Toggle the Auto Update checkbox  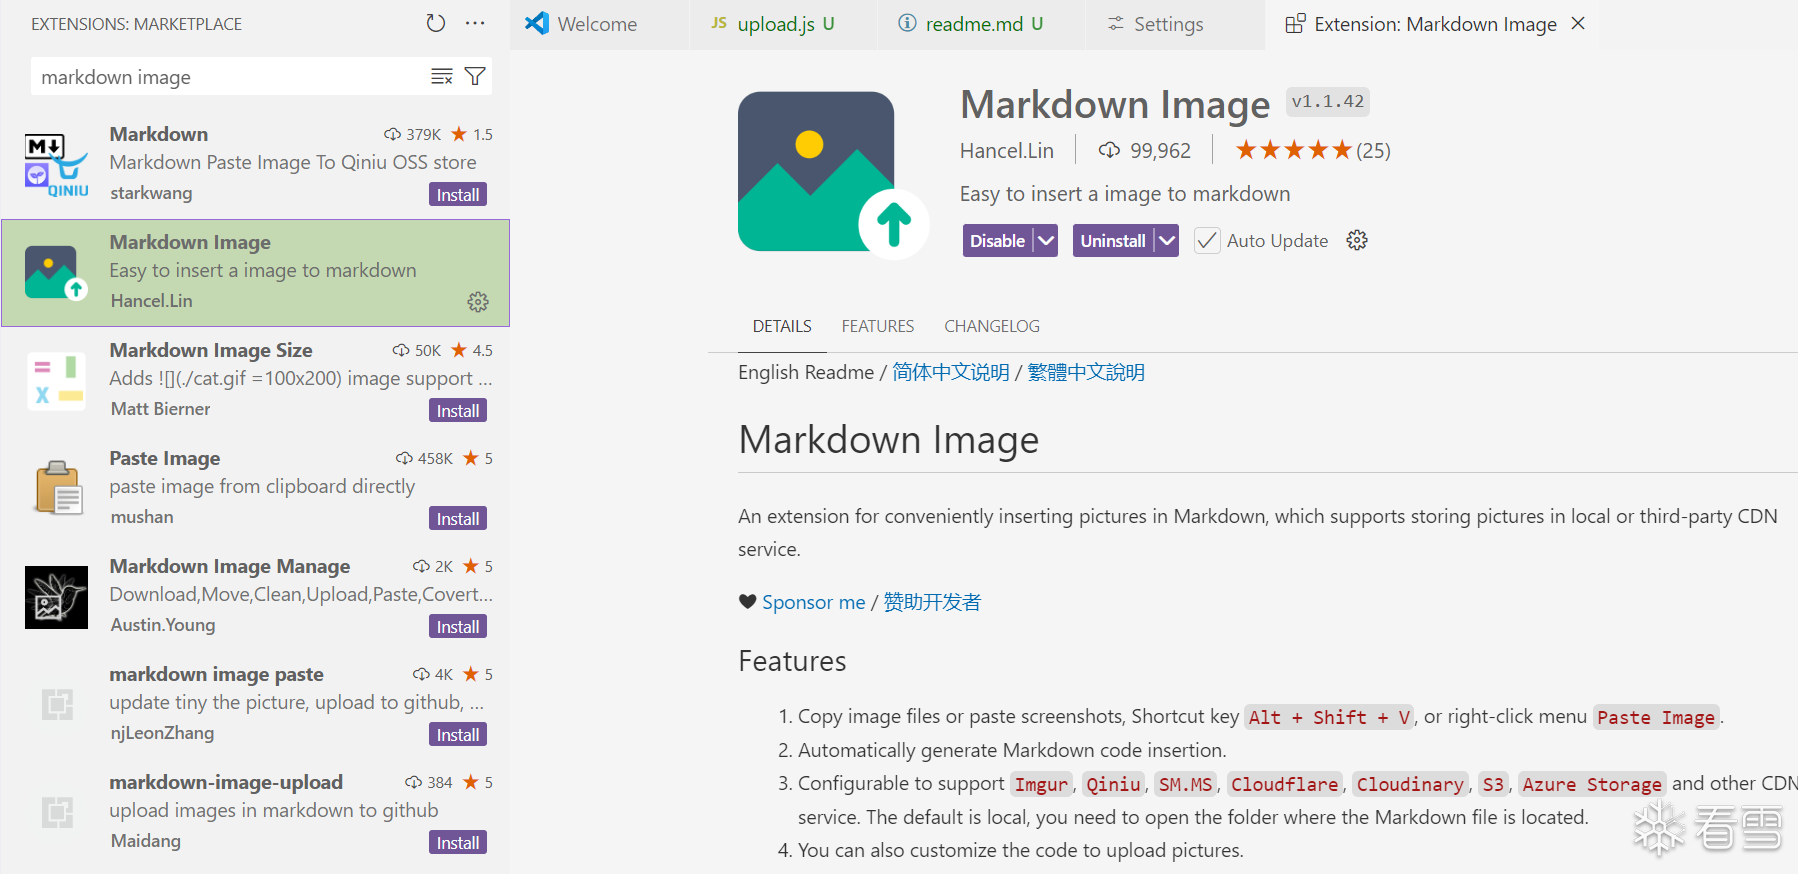click(1207, 240)
